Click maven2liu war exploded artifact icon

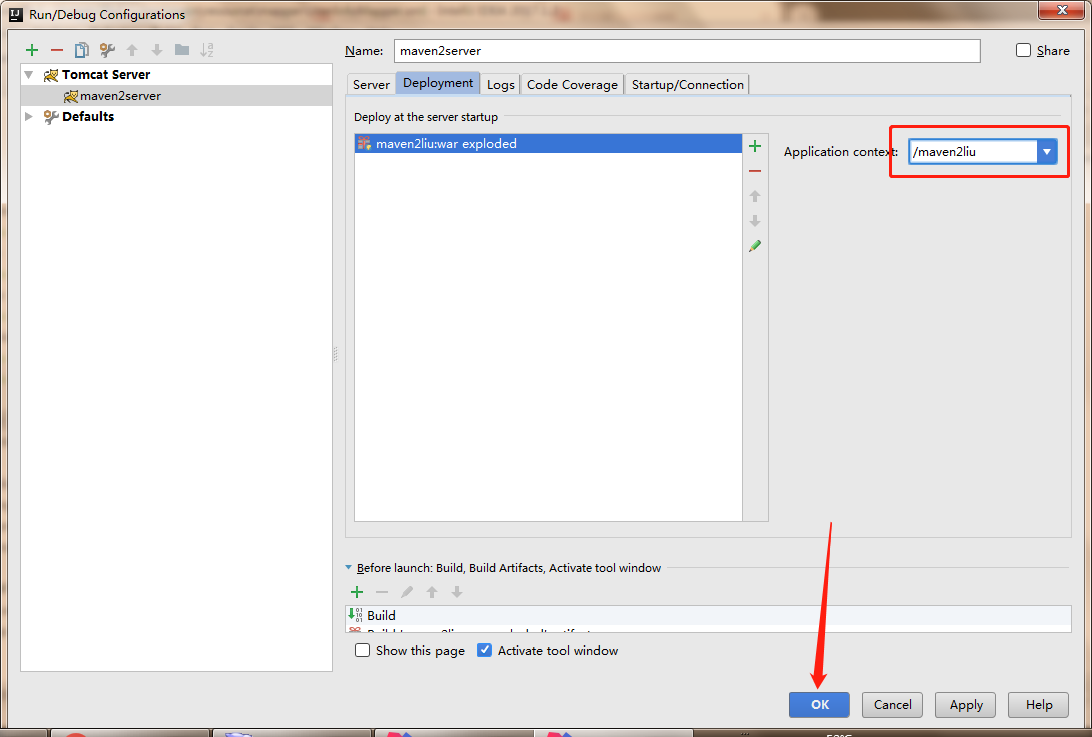click(364, 143)
